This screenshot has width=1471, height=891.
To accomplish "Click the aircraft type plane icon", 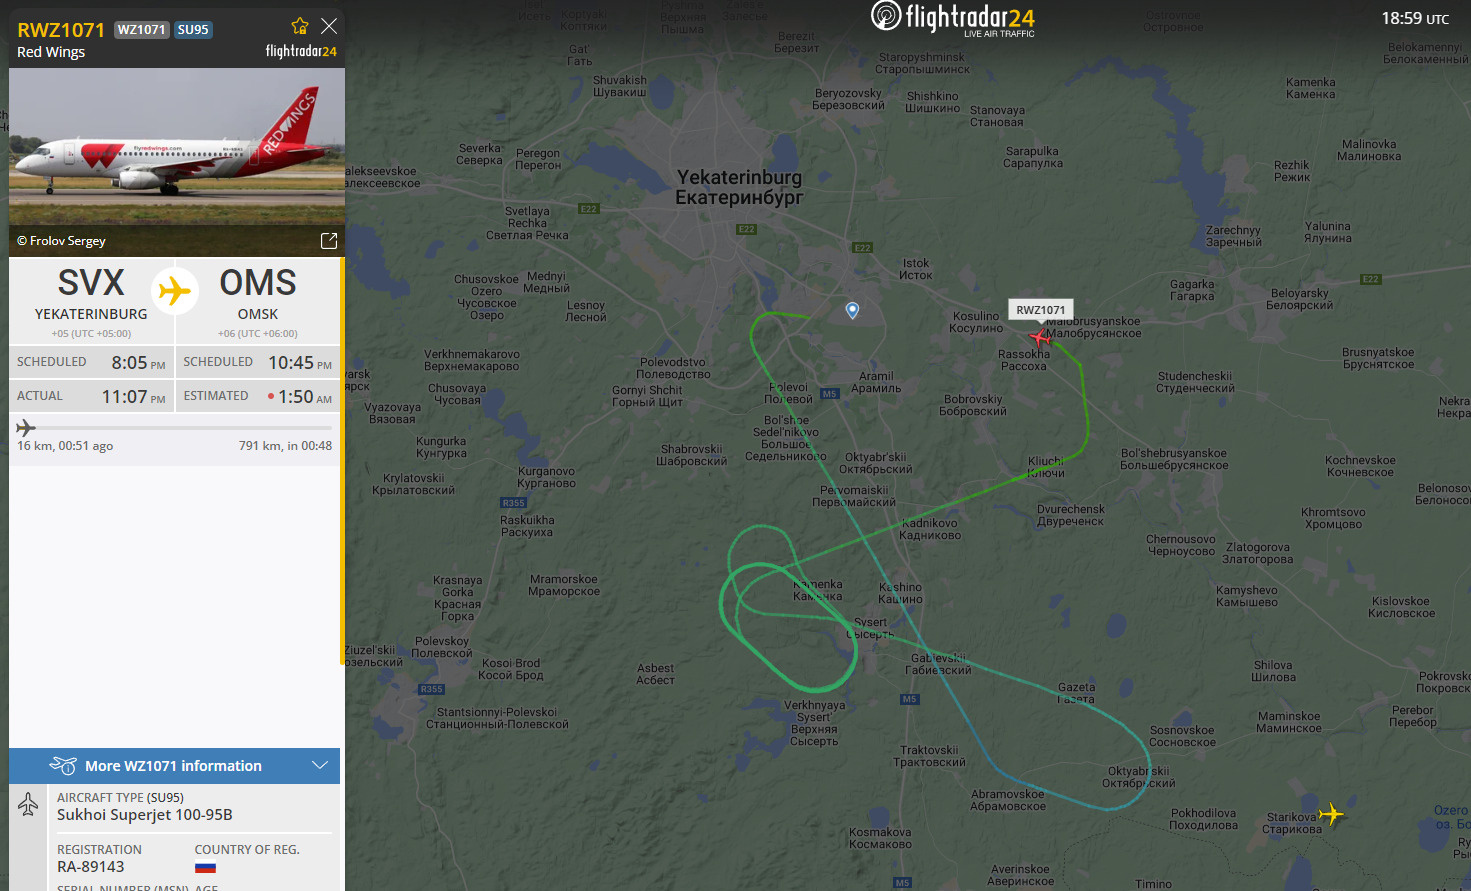I will click(28, 804).
